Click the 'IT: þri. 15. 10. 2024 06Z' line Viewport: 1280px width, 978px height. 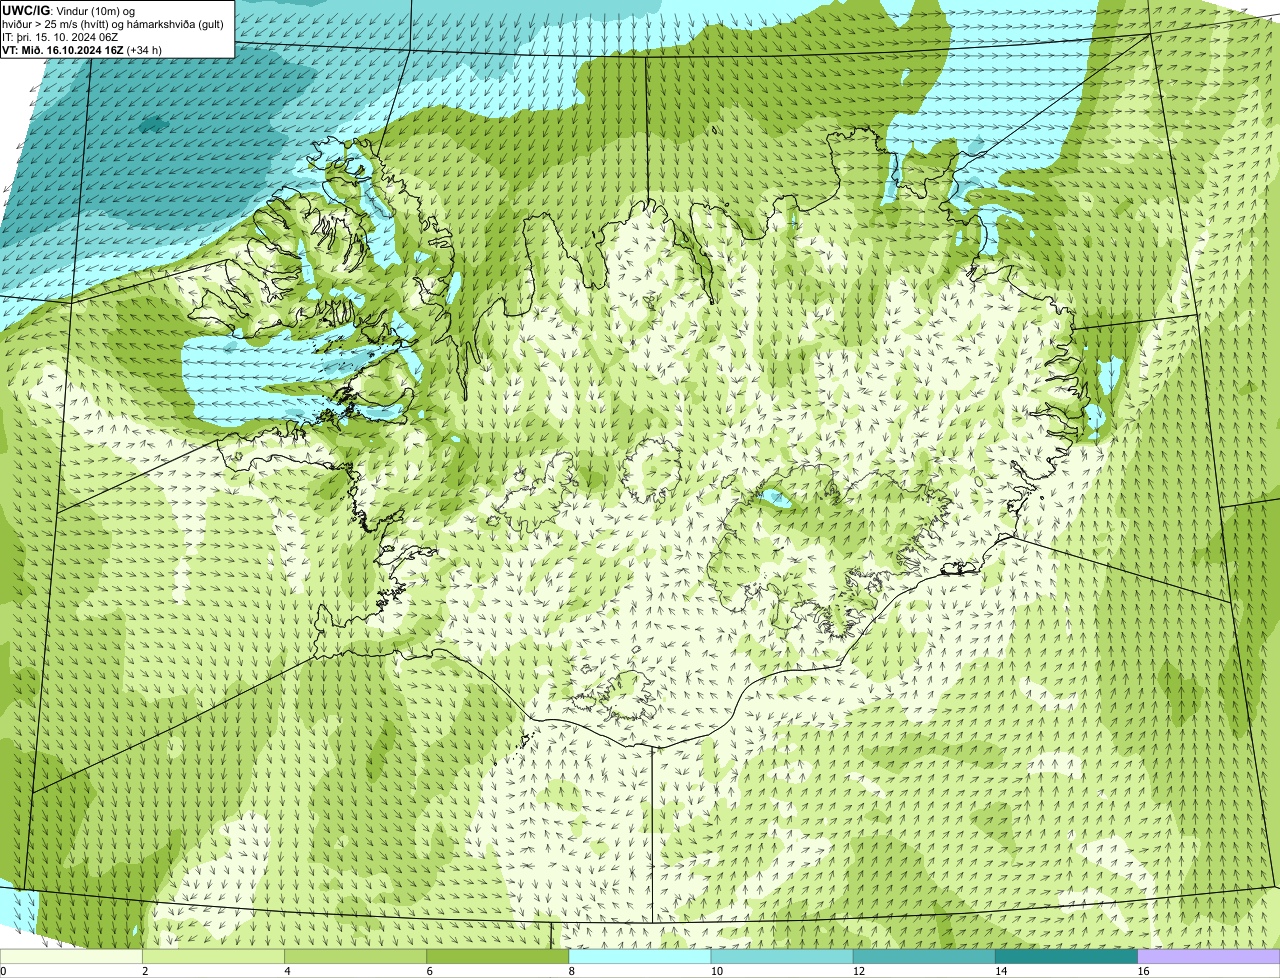(x=61, y=36)
